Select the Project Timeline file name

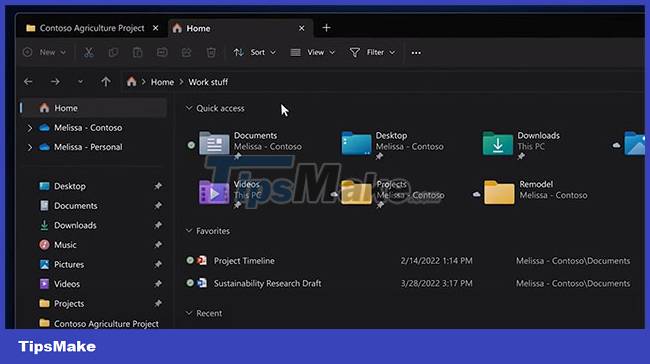pyautogui.click(x=244, y=261)
